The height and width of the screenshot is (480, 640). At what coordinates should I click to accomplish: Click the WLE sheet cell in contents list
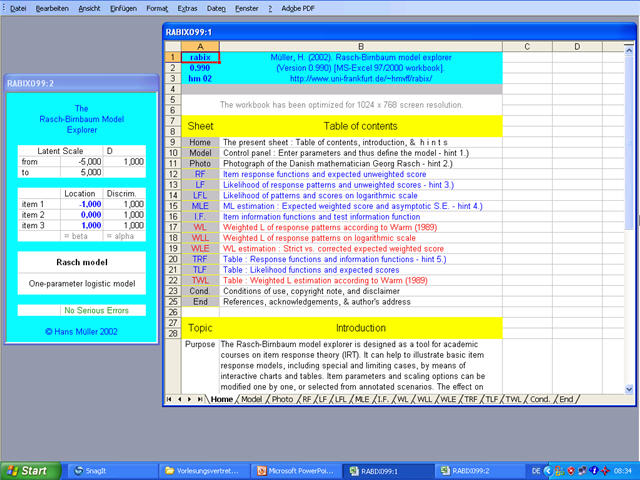pos(200,249)
